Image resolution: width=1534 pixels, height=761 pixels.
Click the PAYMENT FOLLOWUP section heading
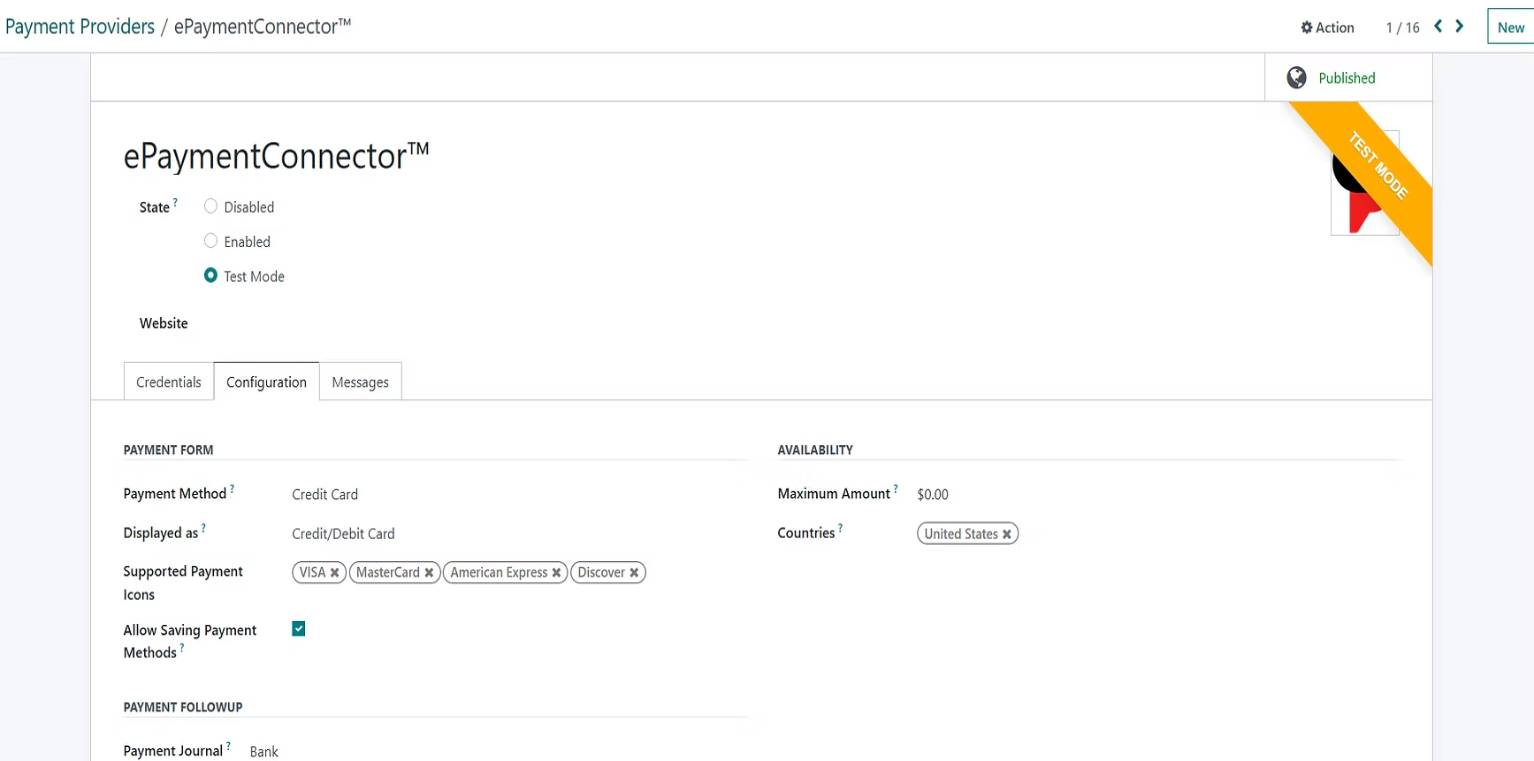183,707
